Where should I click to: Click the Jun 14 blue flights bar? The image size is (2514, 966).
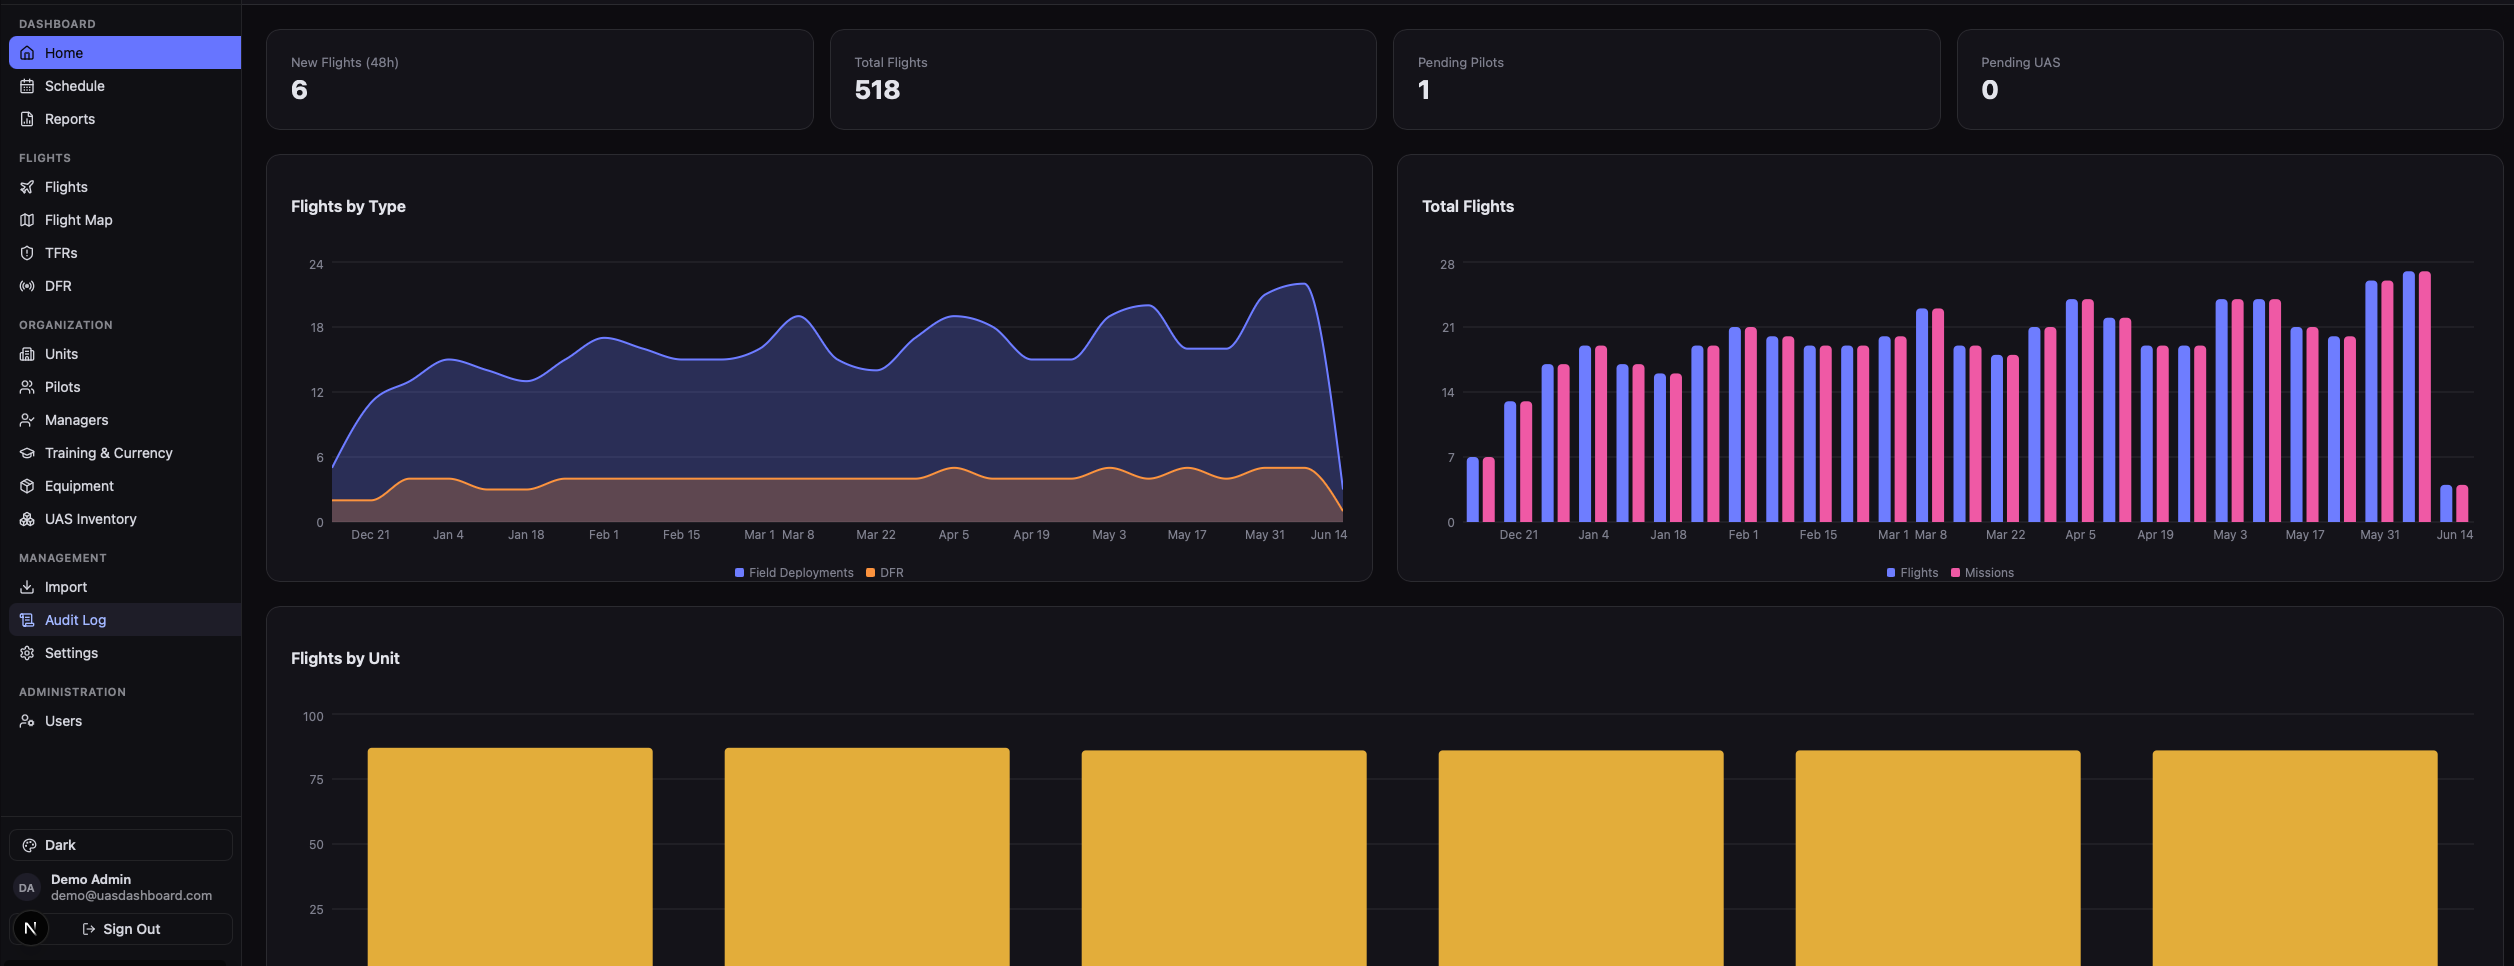(2446, 503)
